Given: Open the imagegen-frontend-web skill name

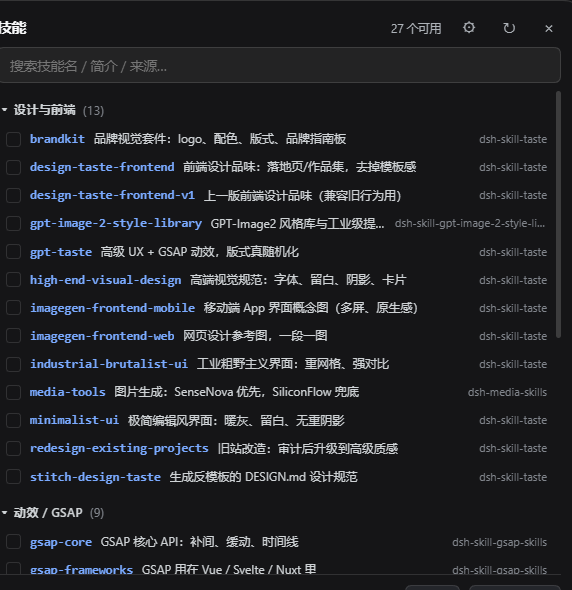Looking at the screenshot, I should pyautogui.click(x=102, y=336).
